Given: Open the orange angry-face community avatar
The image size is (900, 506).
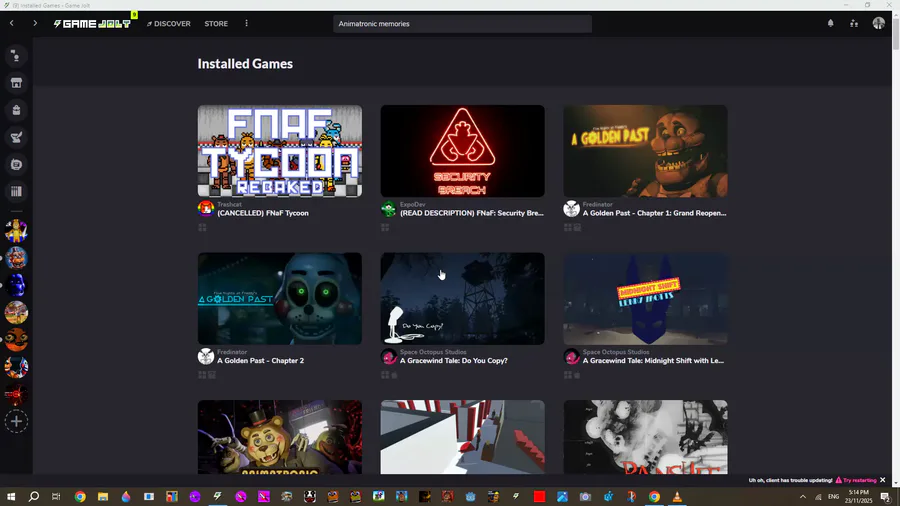Looking at the screenshot, I should tap(16, 340).
